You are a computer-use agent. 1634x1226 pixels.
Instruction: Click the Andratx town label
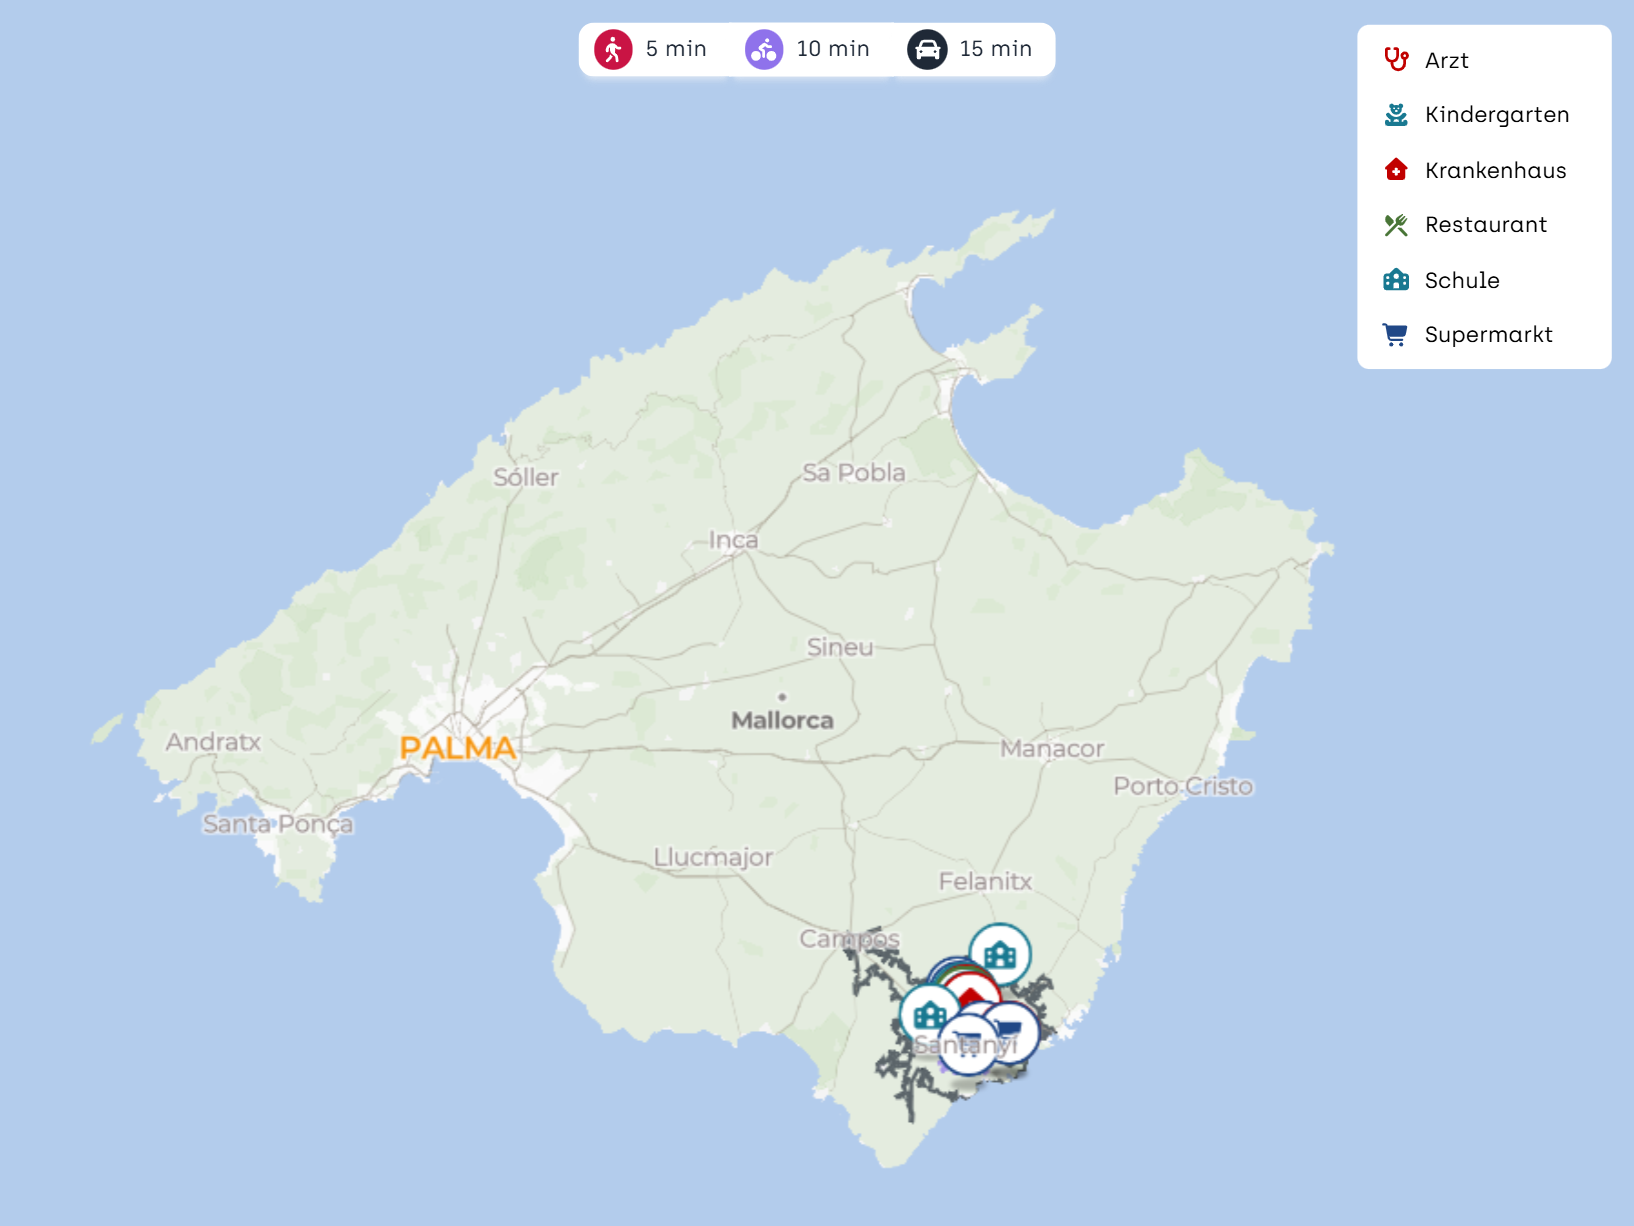213,742
